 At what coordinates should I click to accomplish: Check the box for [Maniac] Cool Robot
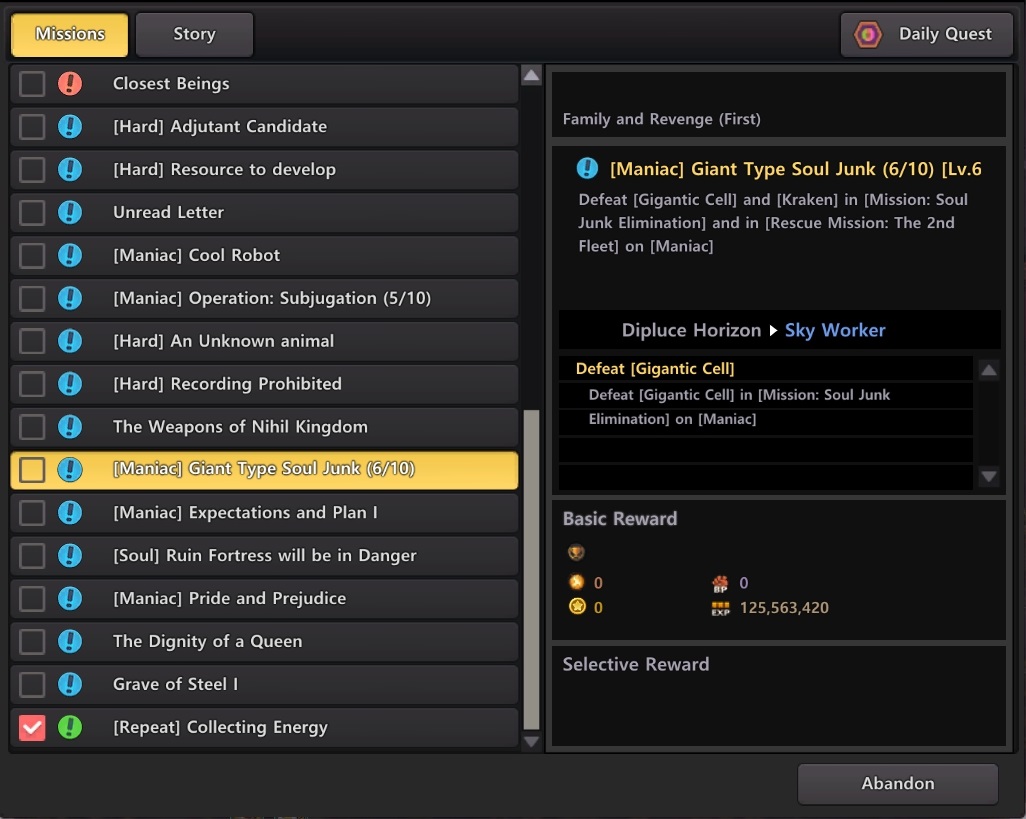32,255
